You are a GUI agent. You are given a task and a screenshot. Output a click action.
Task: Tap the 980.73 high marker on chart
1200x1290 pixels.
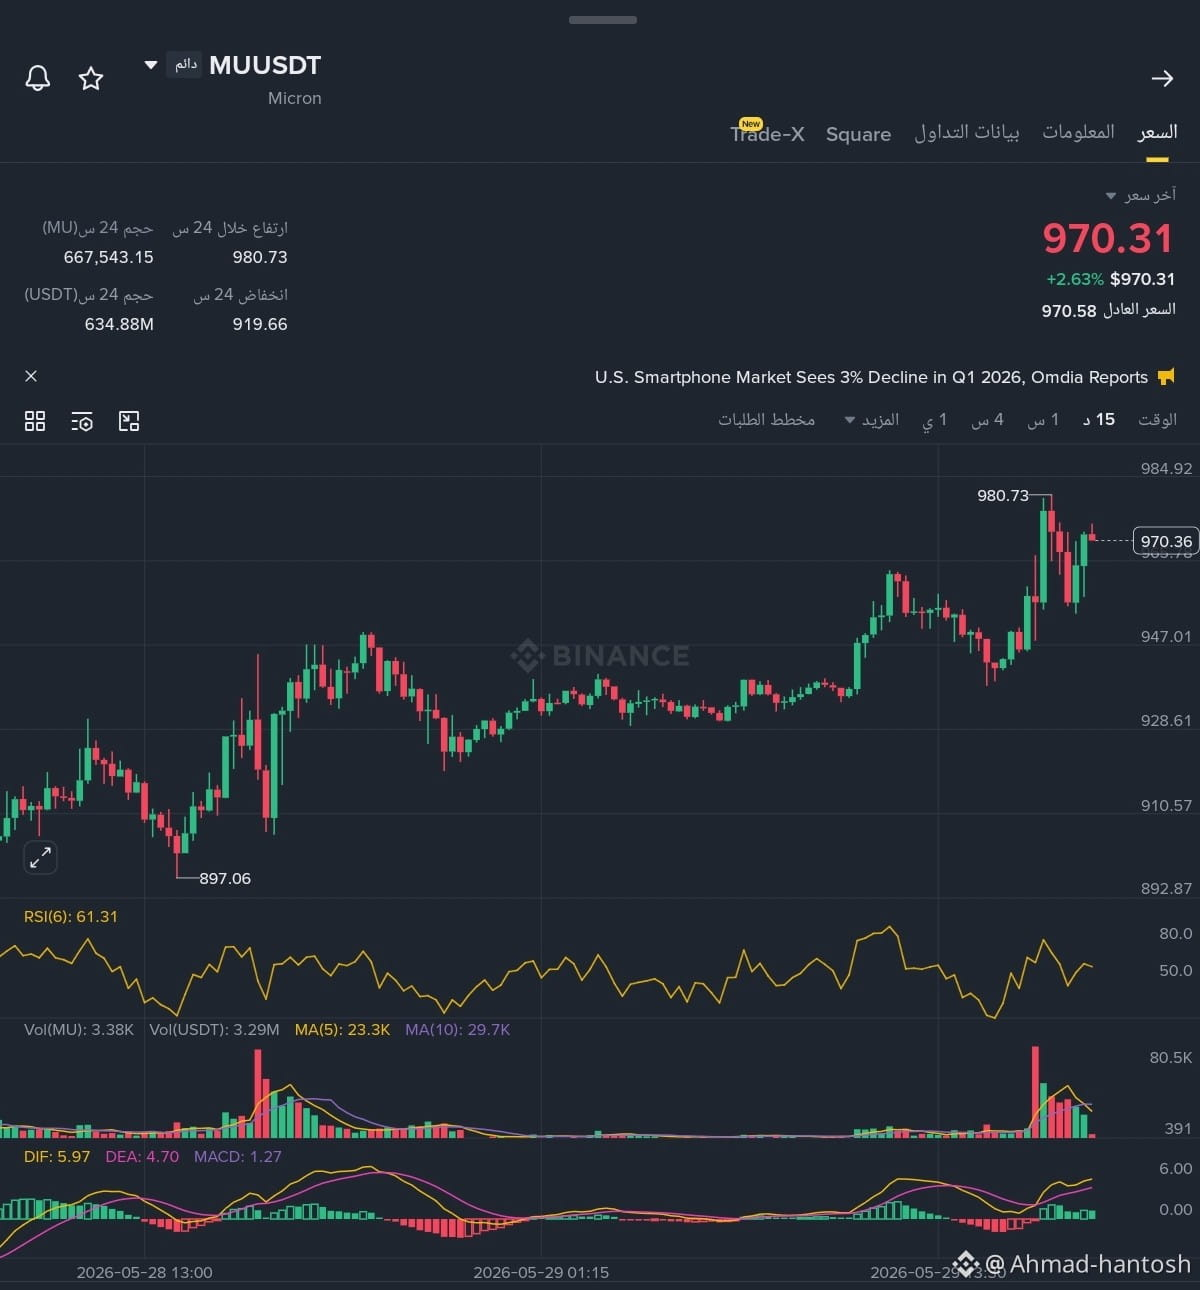click(1003, 495)
